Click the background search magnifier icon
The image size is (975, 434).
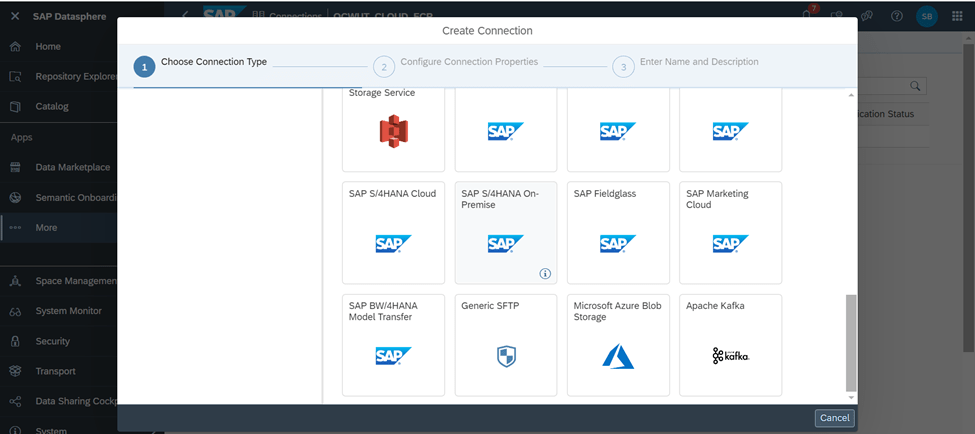915,86
